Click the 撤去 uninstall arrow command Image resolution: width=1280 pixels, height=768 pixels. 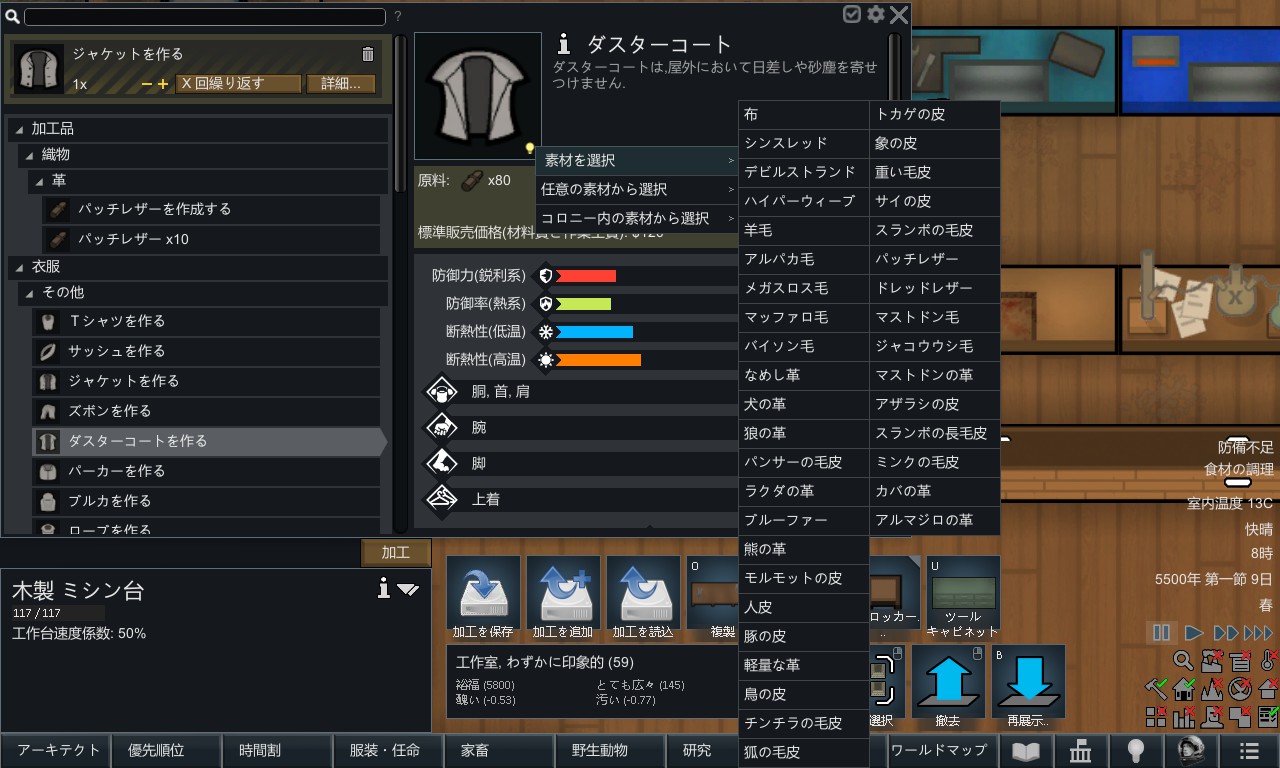pos(947,681)
